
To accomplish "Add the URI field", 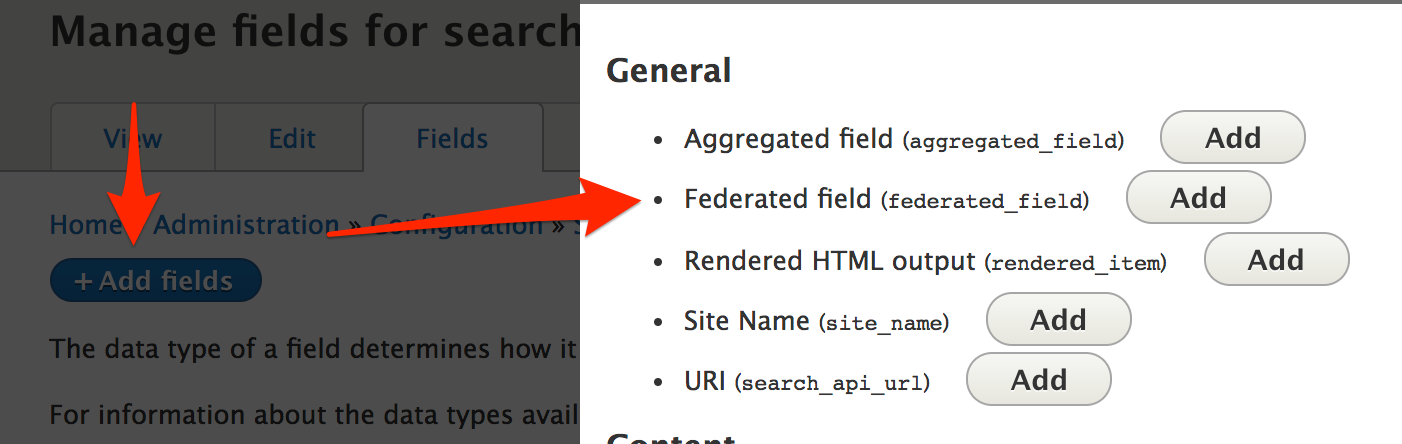I will (x=1038, y=380).
